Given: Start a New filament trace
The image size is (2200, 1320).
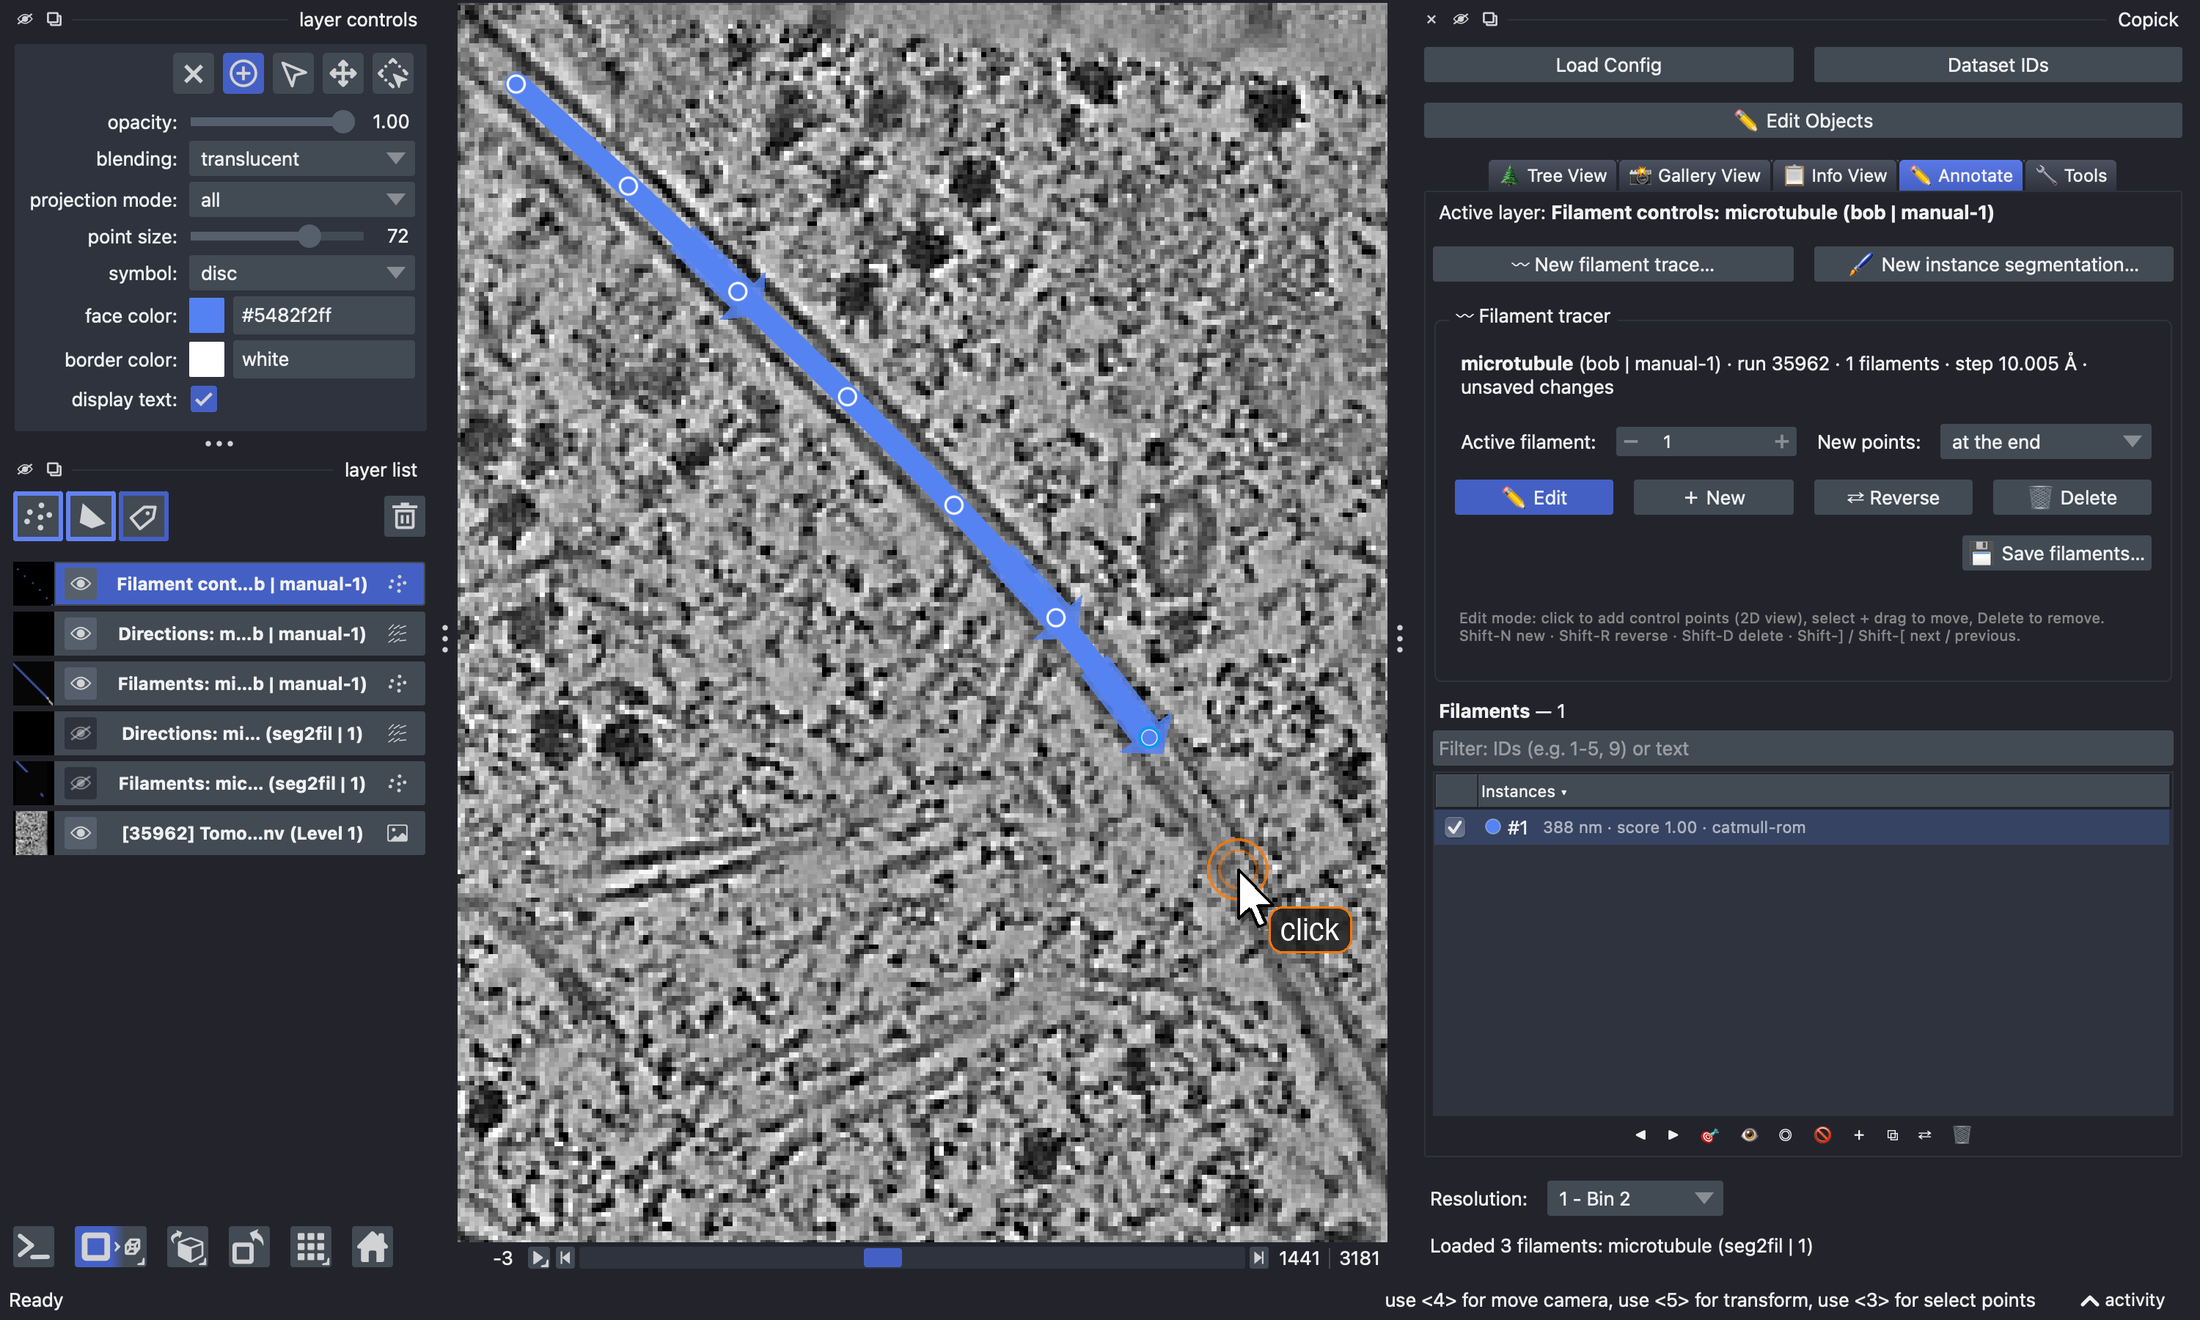Looking at the screenshot, I should (x=1612, y=265).
